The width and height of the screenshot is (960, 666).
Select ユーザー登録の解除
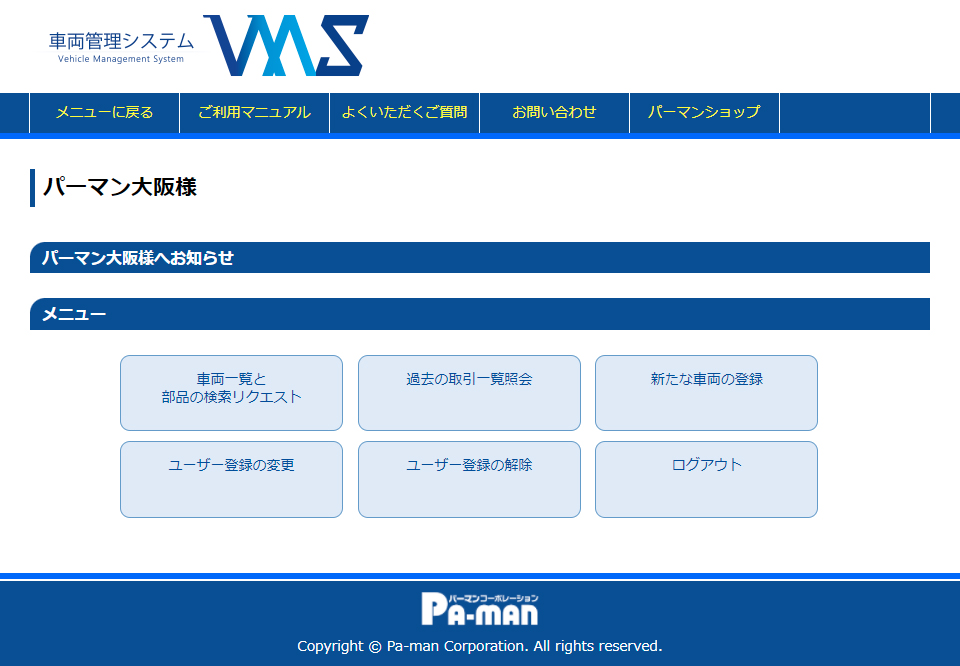[x=468, y=479]
